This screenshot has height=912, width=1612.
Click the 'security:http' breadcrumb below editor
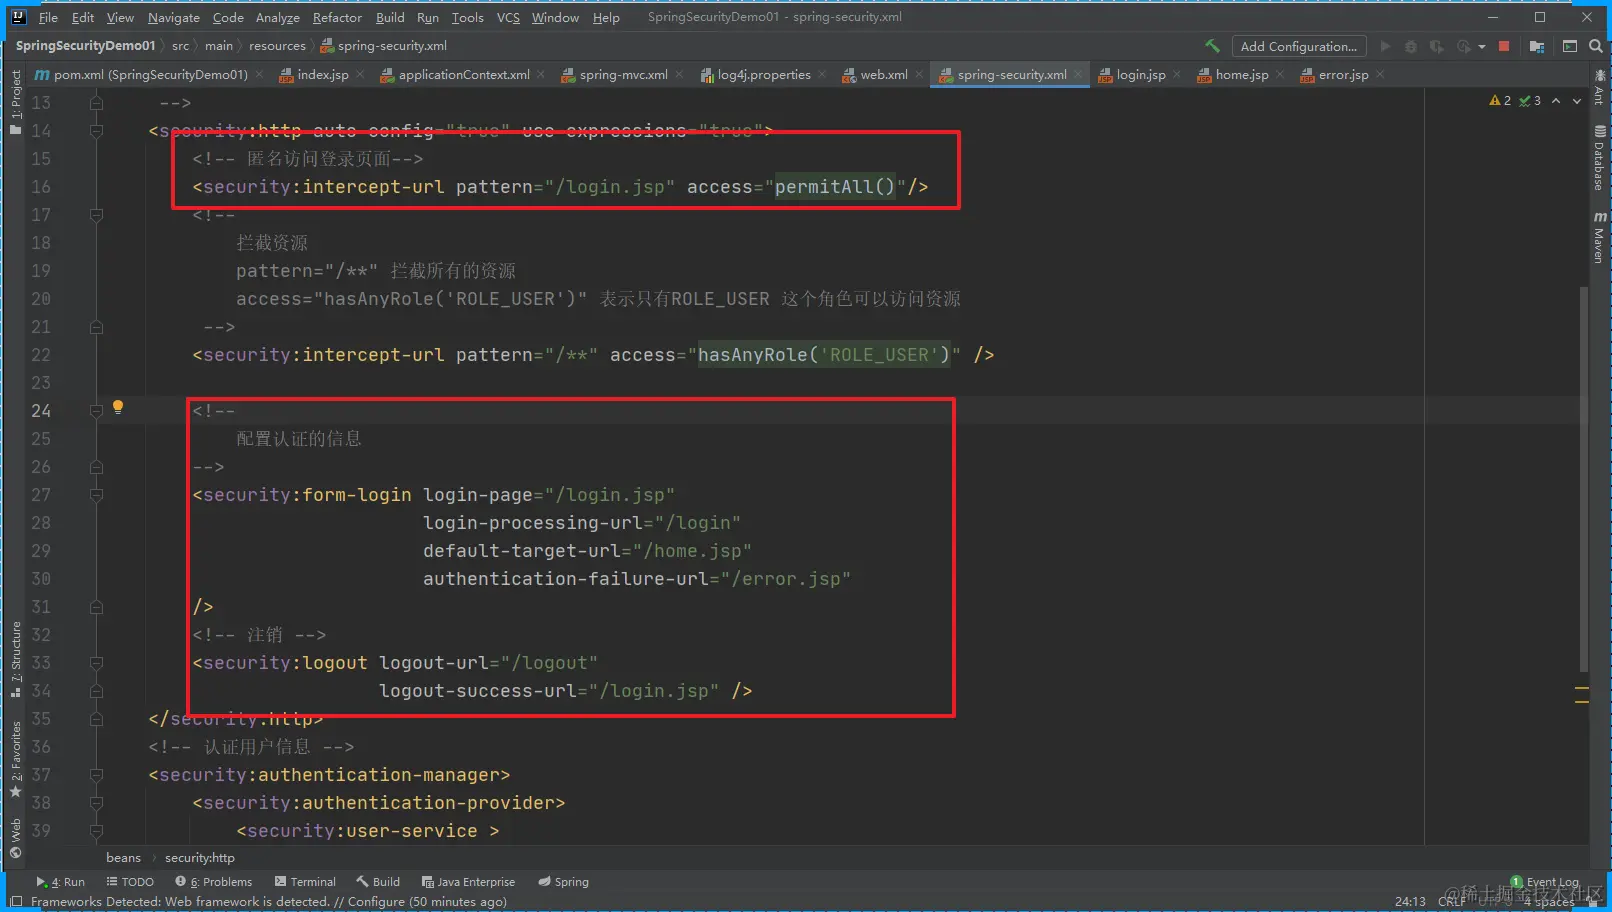tap(199, 858)
